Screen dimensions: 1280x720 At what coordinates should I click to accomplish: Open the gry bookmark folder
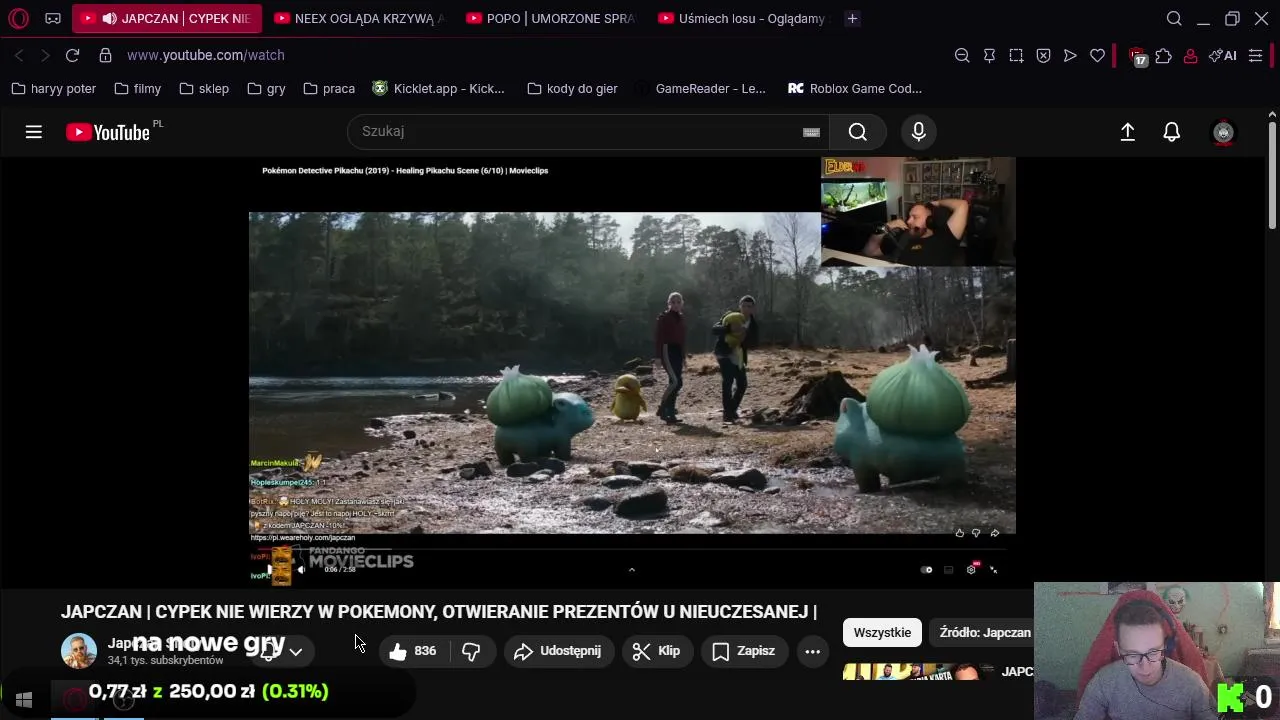click(266, 88)
